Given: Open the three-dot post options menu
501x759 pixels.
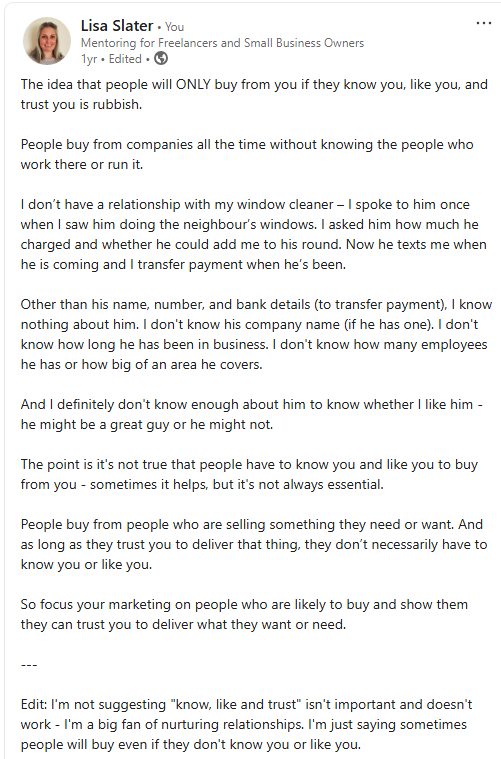Looking at the screenshot, I should [x=484, y=23].
